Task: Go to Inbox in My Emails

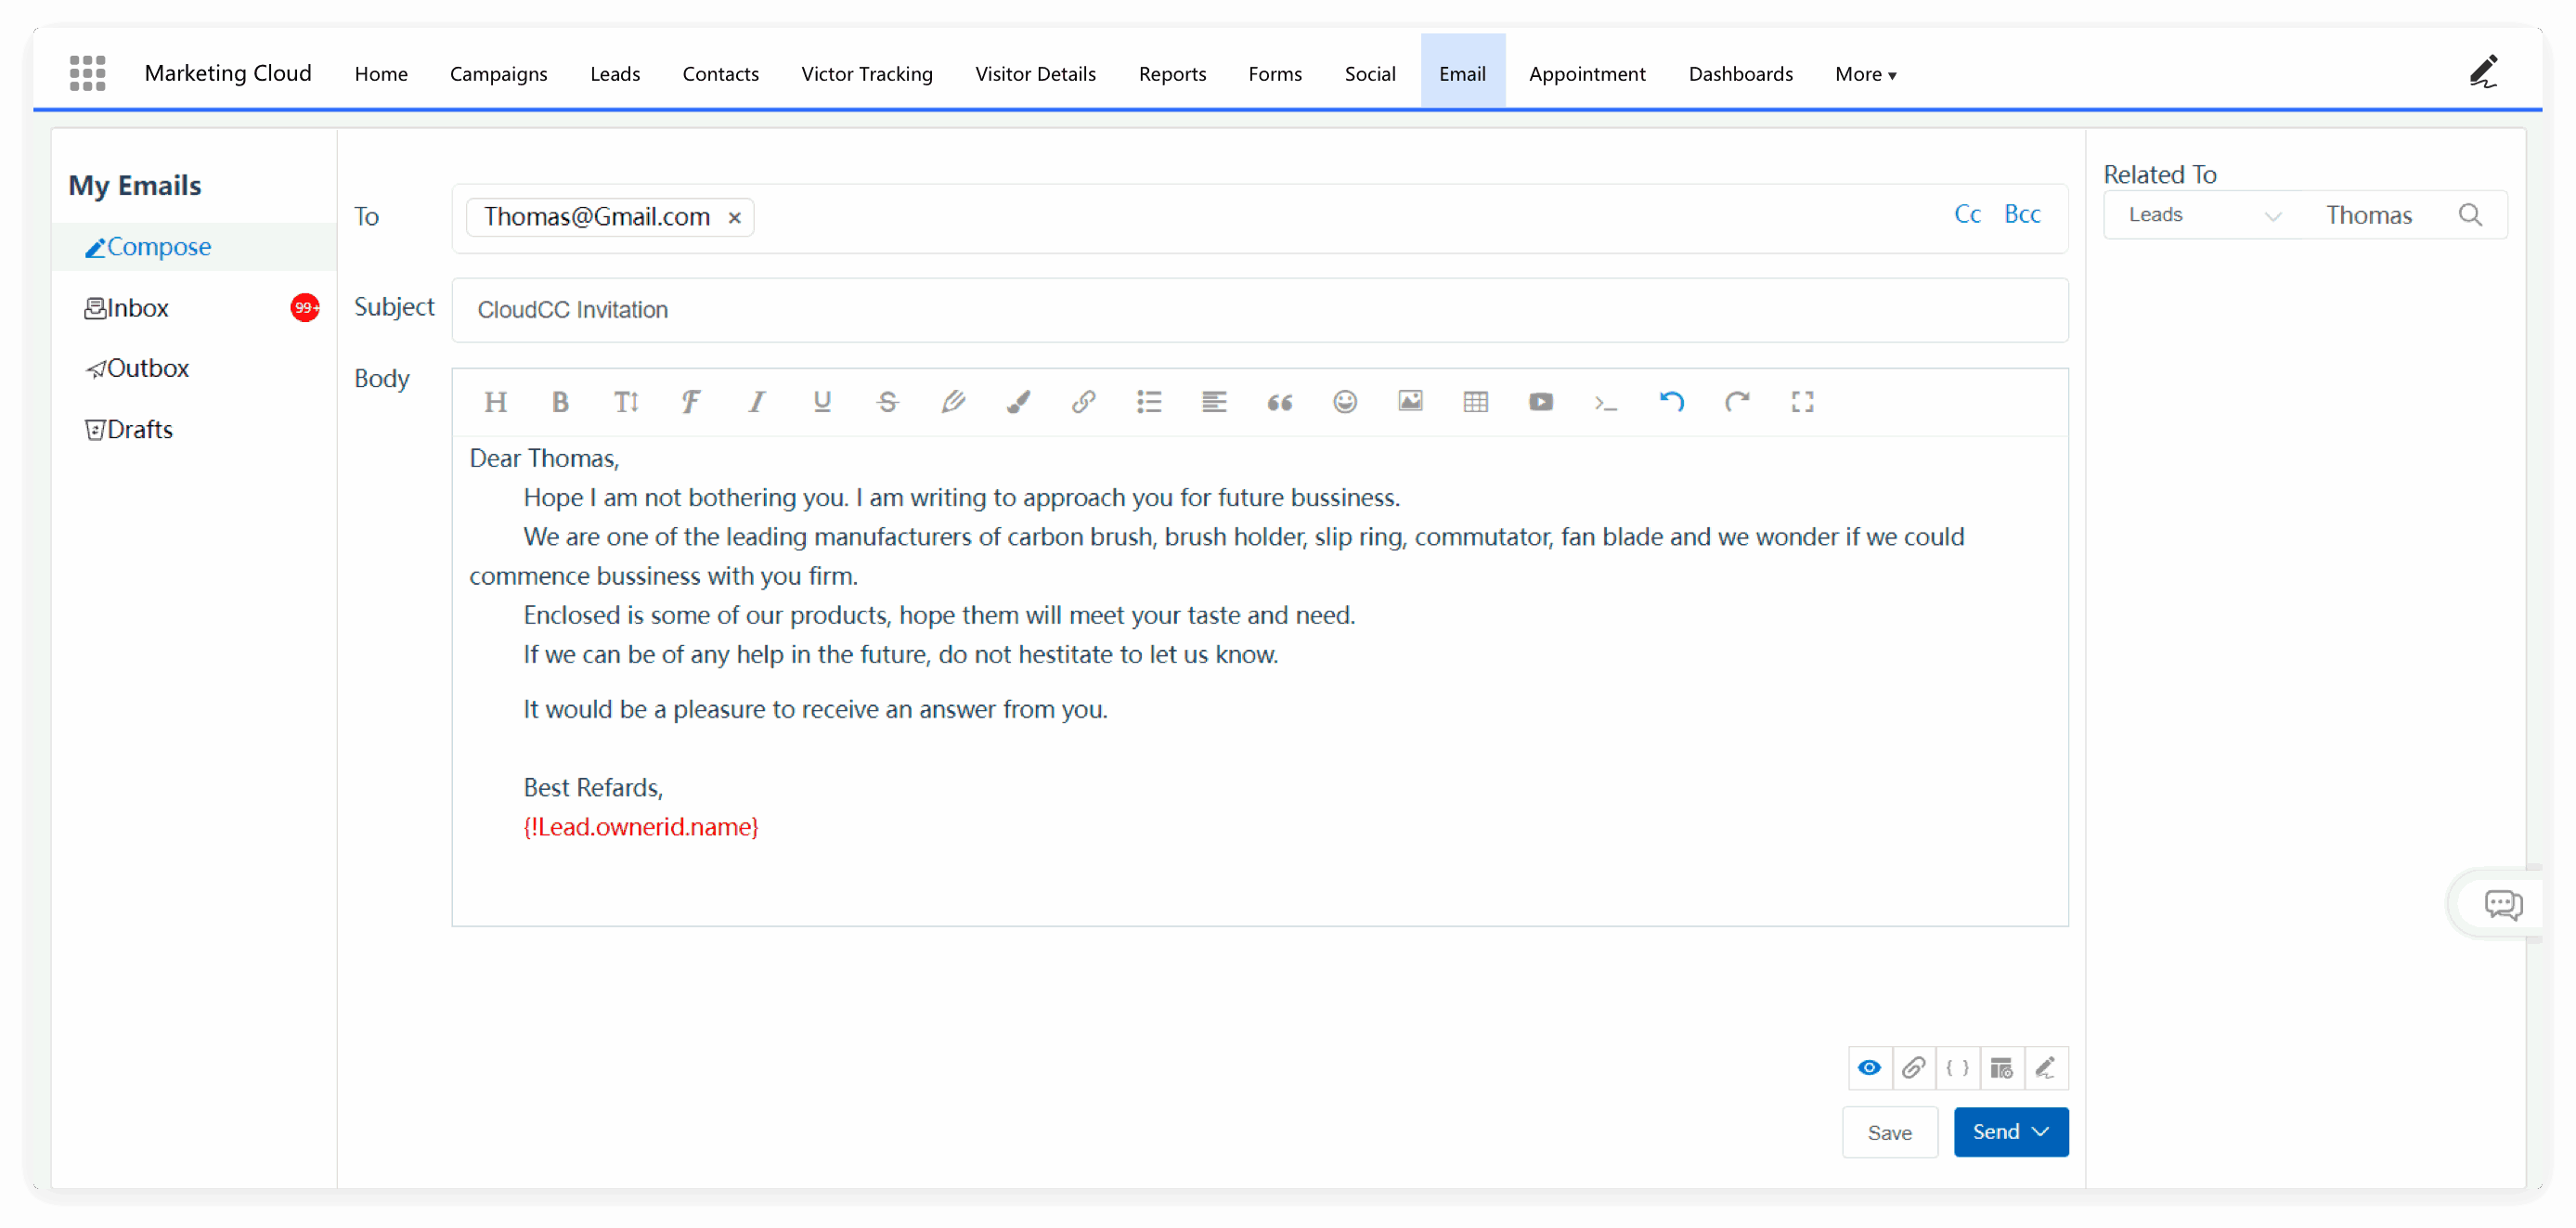Action: pos(137,308)
